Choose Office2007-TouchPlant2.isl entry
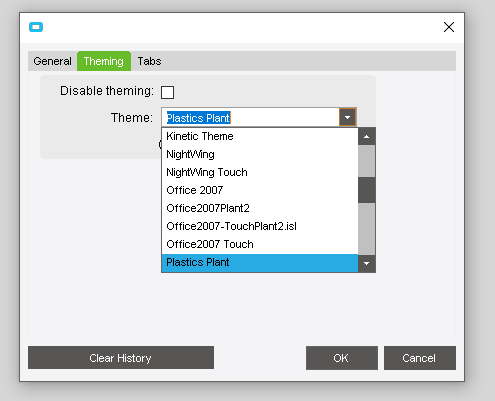The height and width of the screenshot is (401, 495). tap(260, 226)
